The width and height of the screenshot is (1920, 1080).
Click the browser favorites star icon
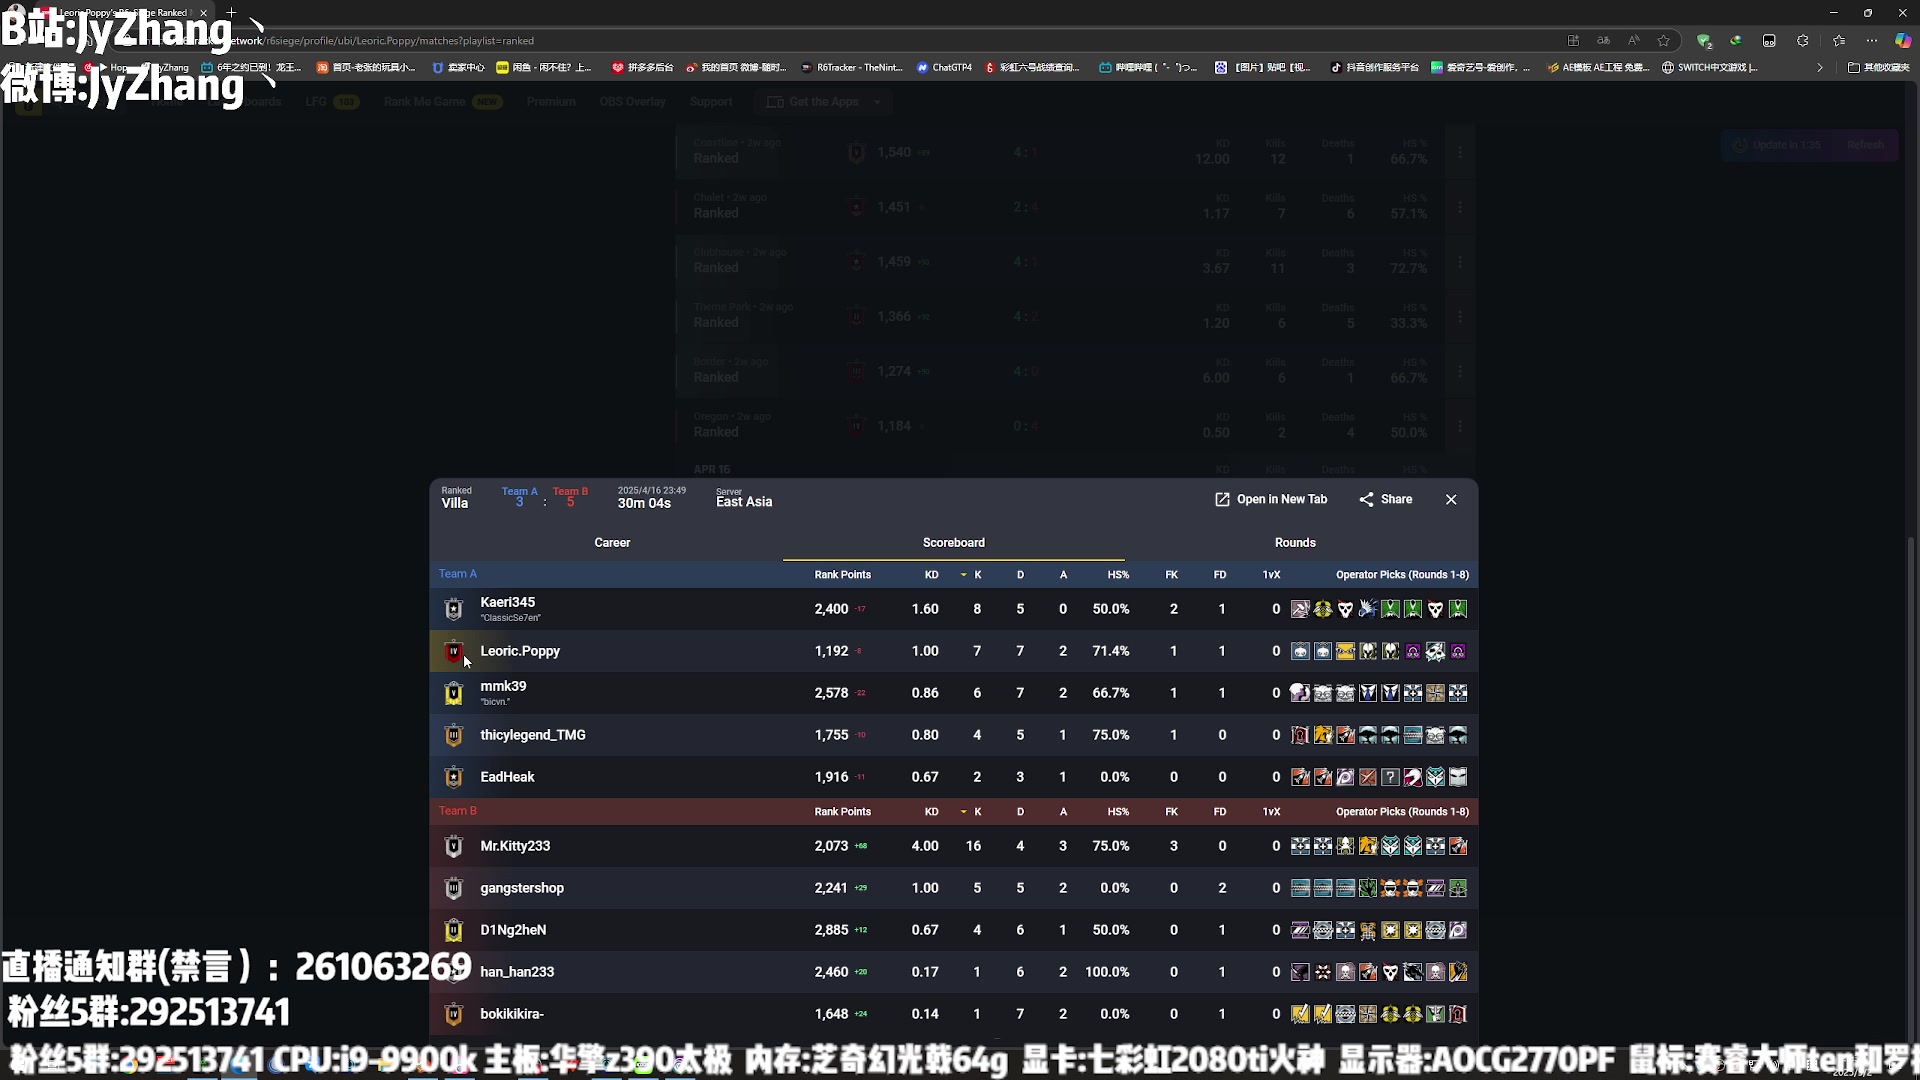[x=1664, y=41]
